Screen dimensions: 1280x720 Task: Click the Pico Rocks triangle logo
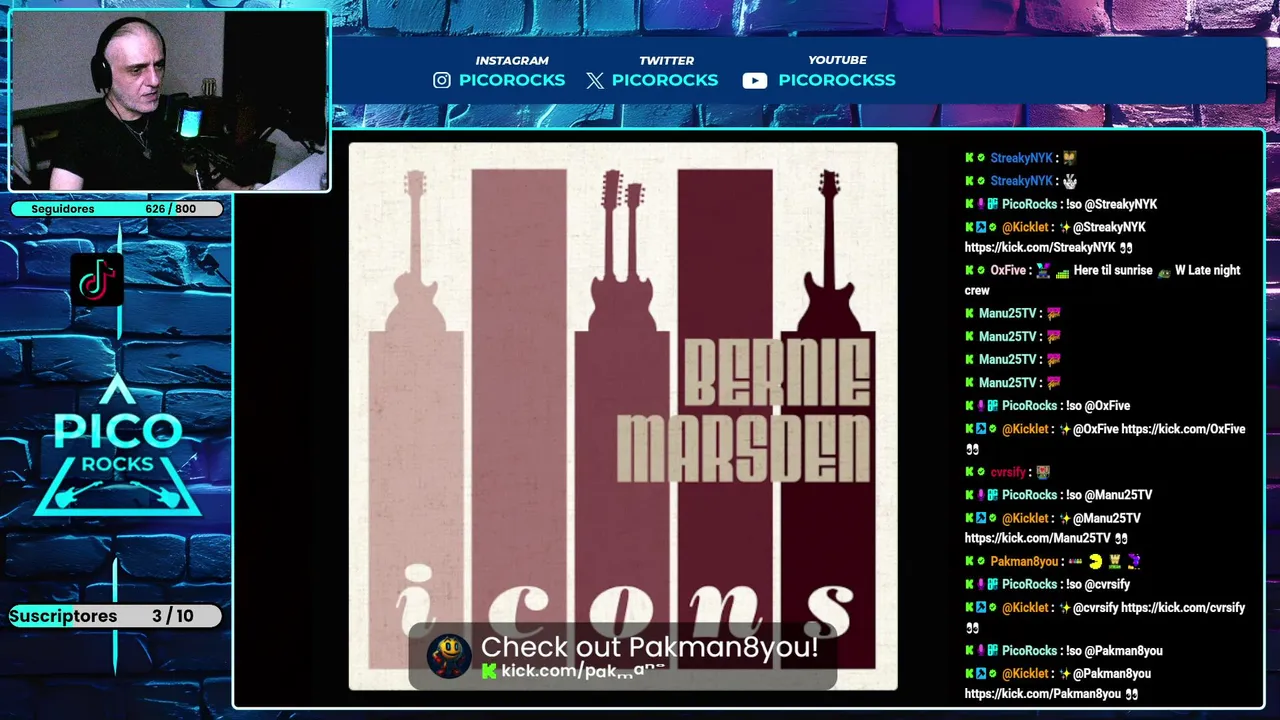point(118,447)
